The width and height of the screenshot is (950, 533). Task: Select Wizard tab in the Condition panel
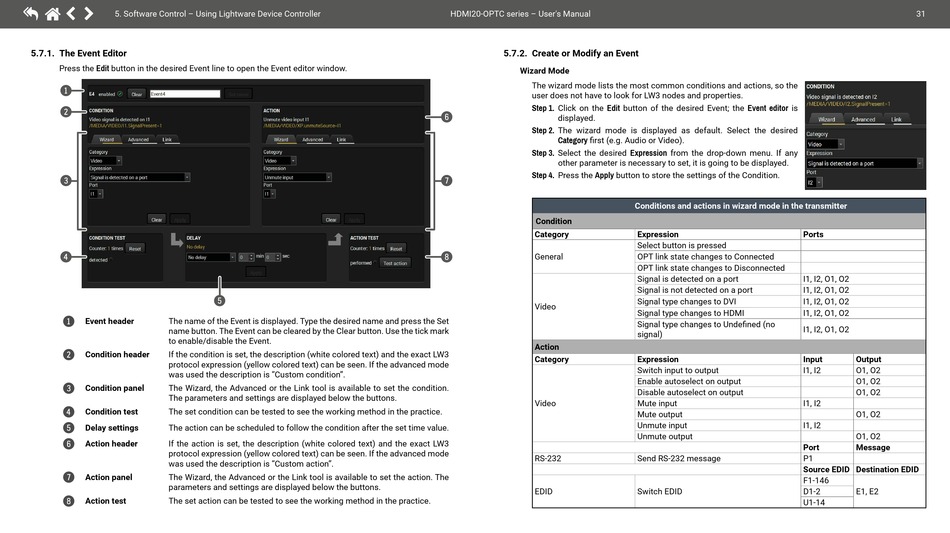107,139
